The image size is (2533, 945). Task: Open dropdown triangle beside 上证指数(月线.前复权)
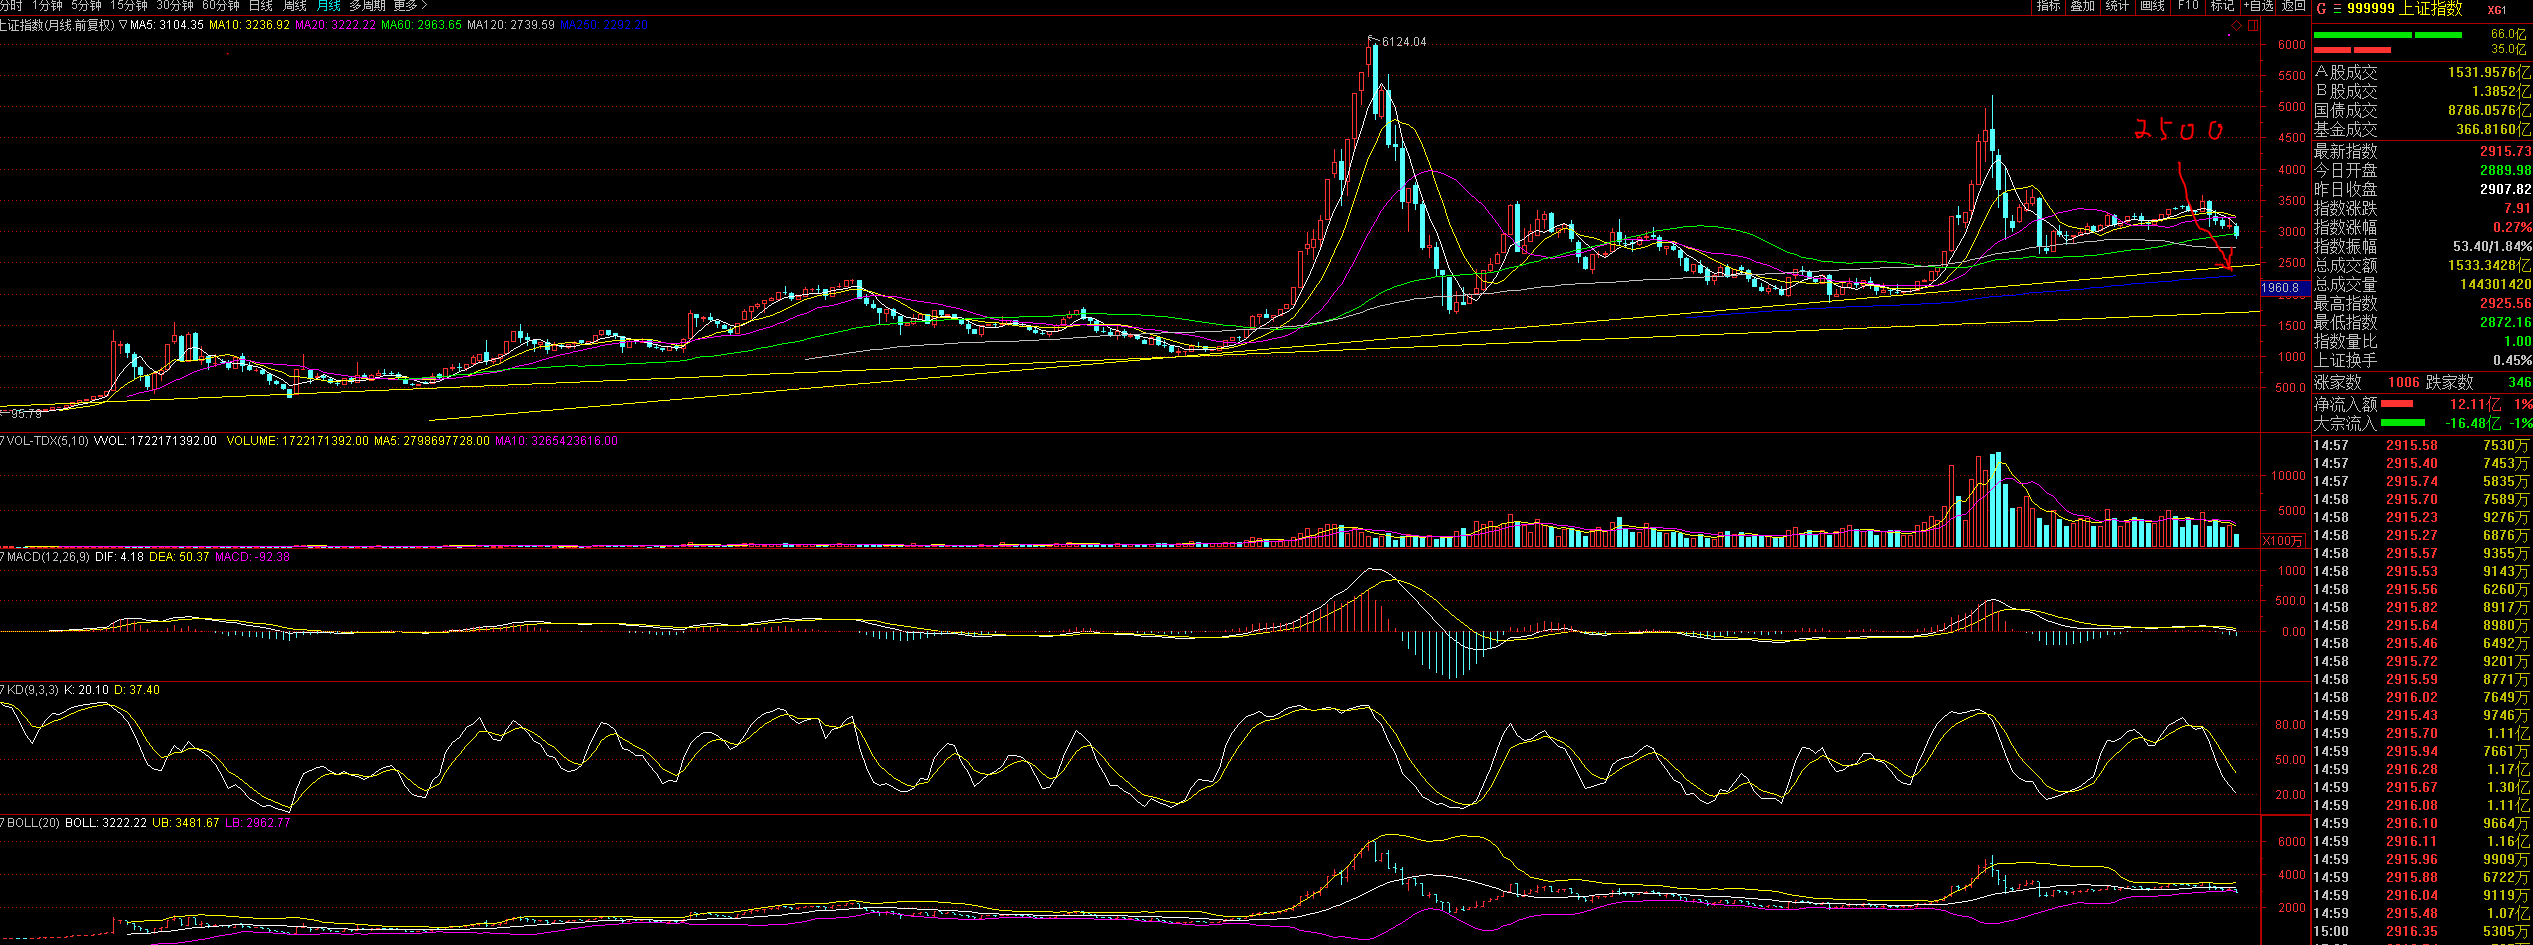coord(122,25)
